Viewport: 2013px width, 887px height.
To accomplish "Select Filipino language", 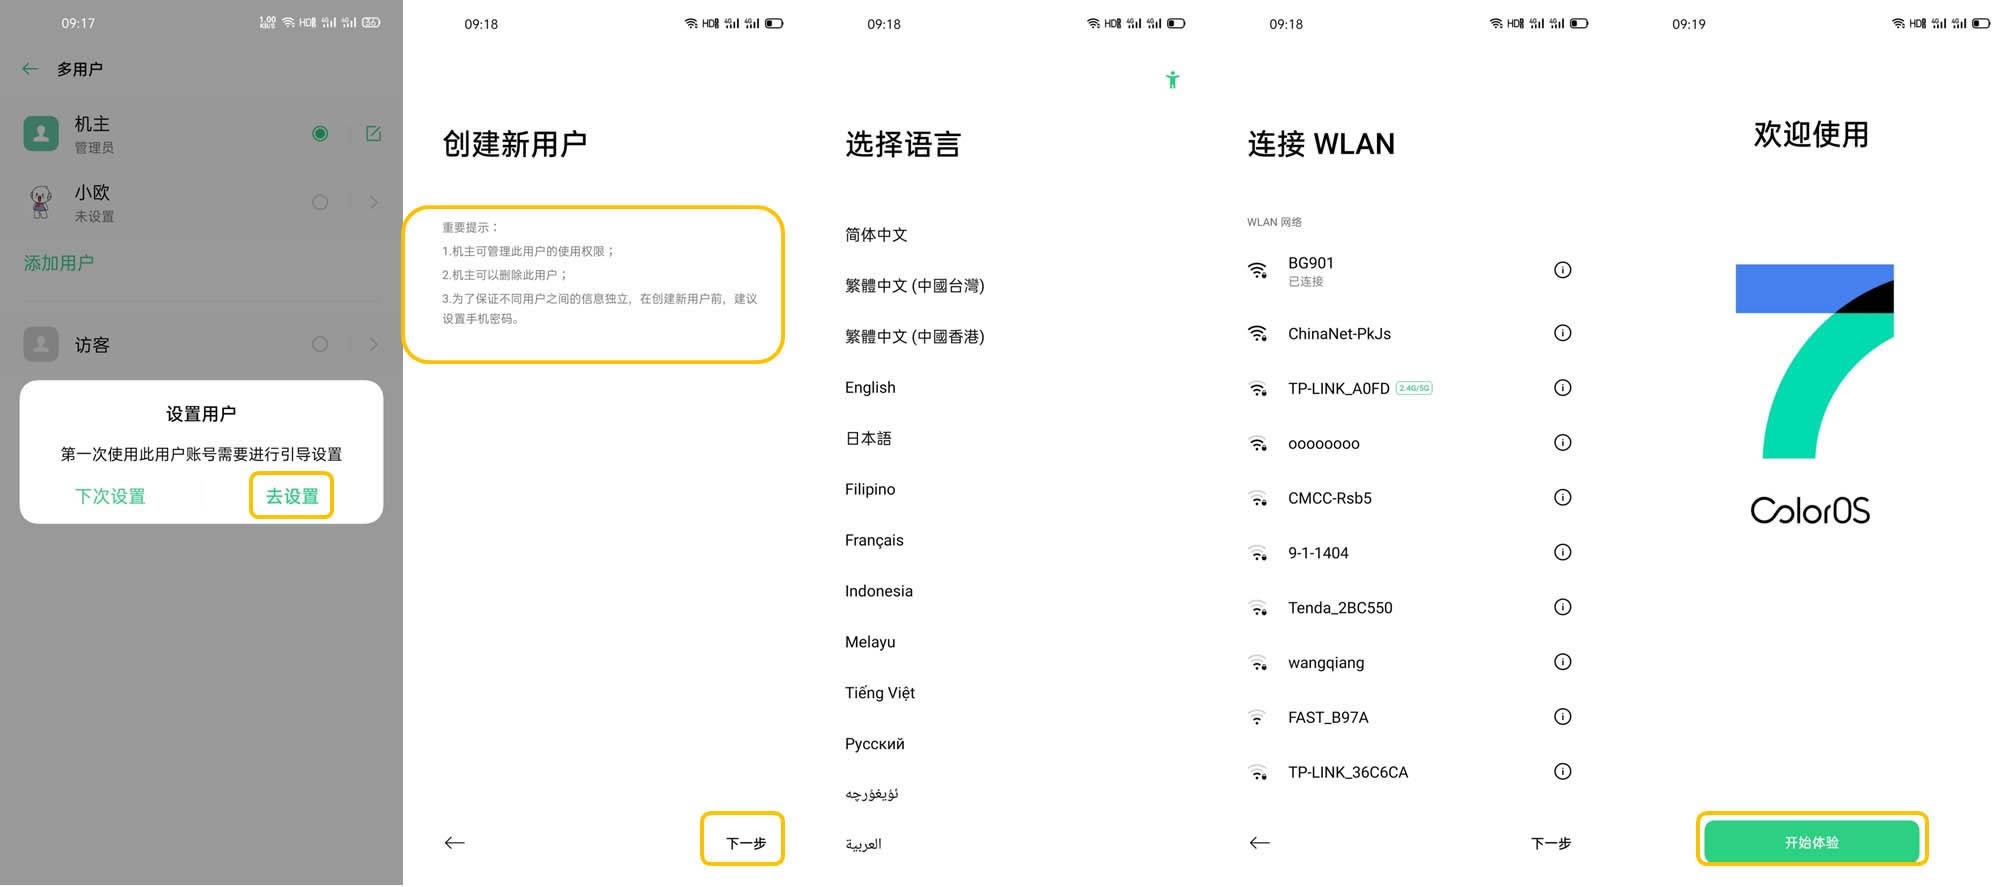I will (870, 489).
